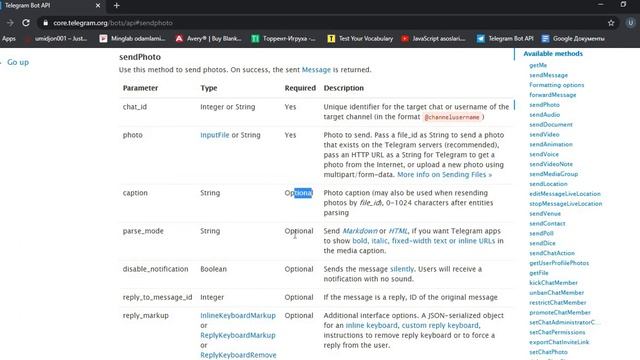This screenshot has width=640, height=360.
Task: Follow the silently link
Action: (402, 269)
